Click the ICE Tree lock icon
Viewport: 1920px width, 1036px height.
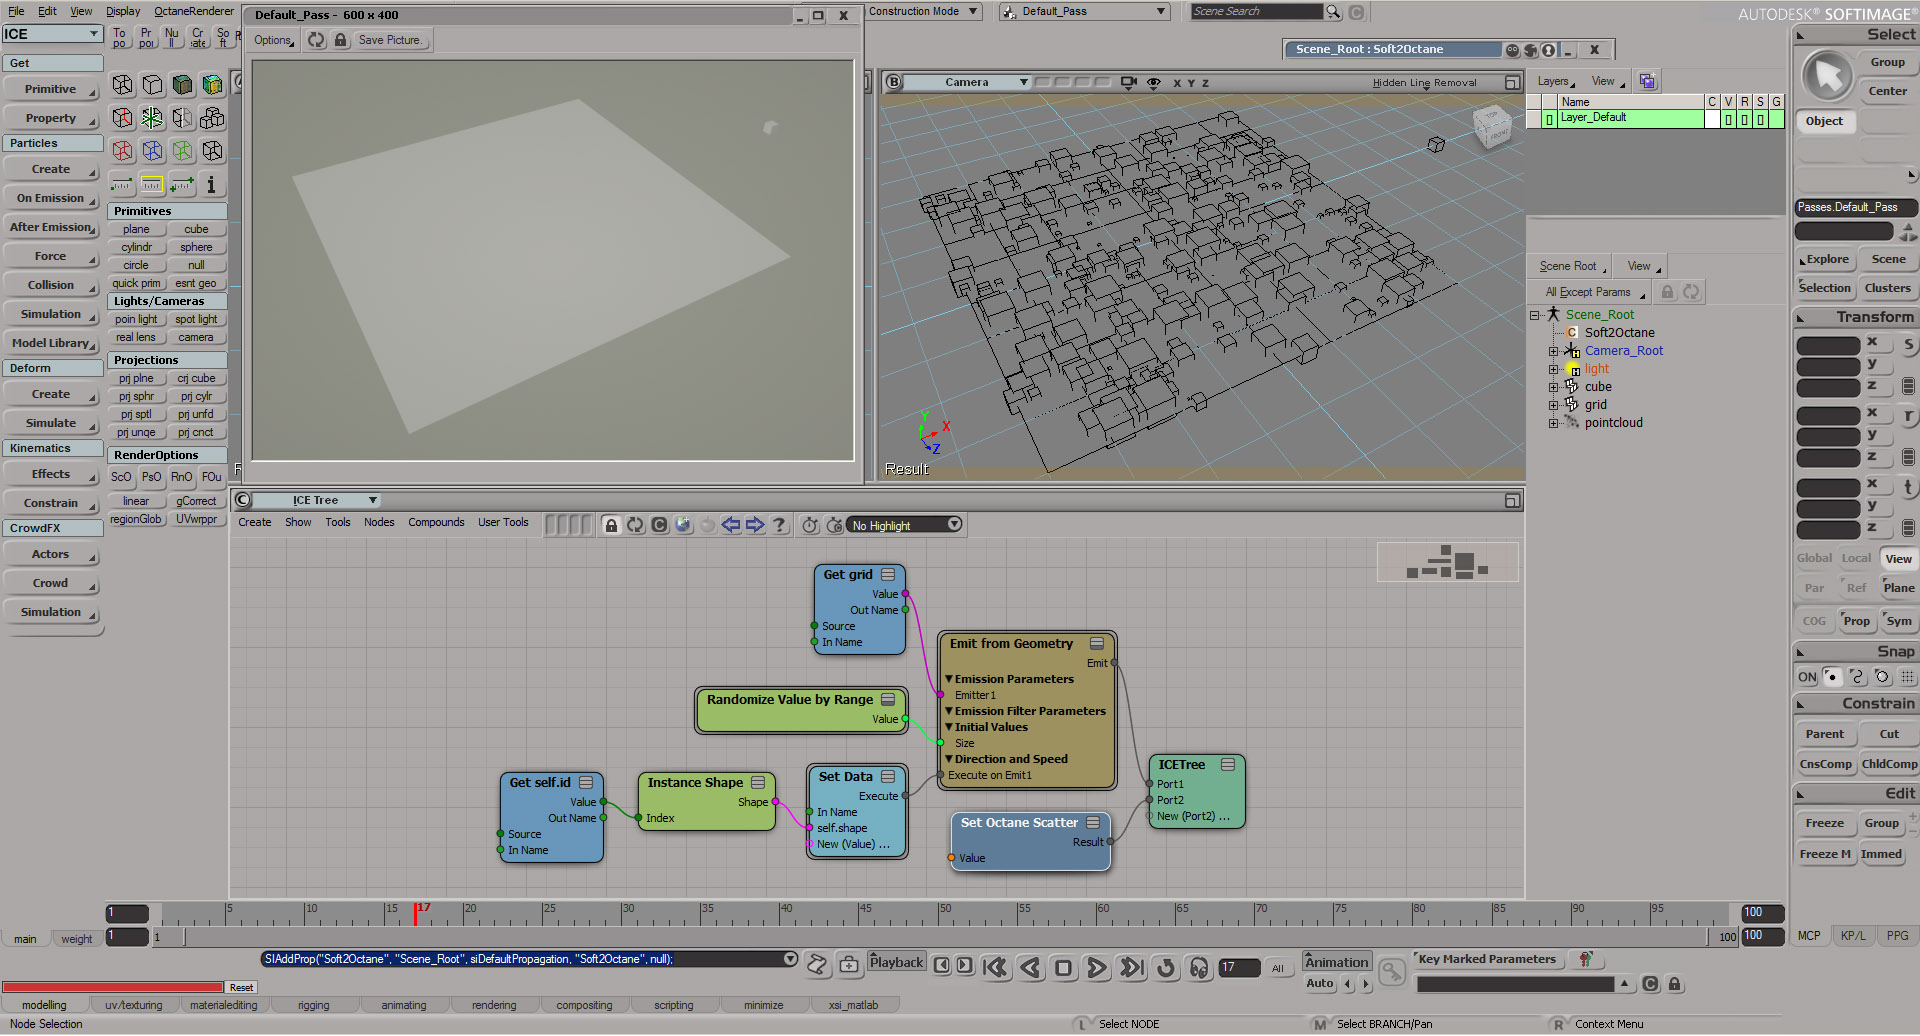click(611, 525)
